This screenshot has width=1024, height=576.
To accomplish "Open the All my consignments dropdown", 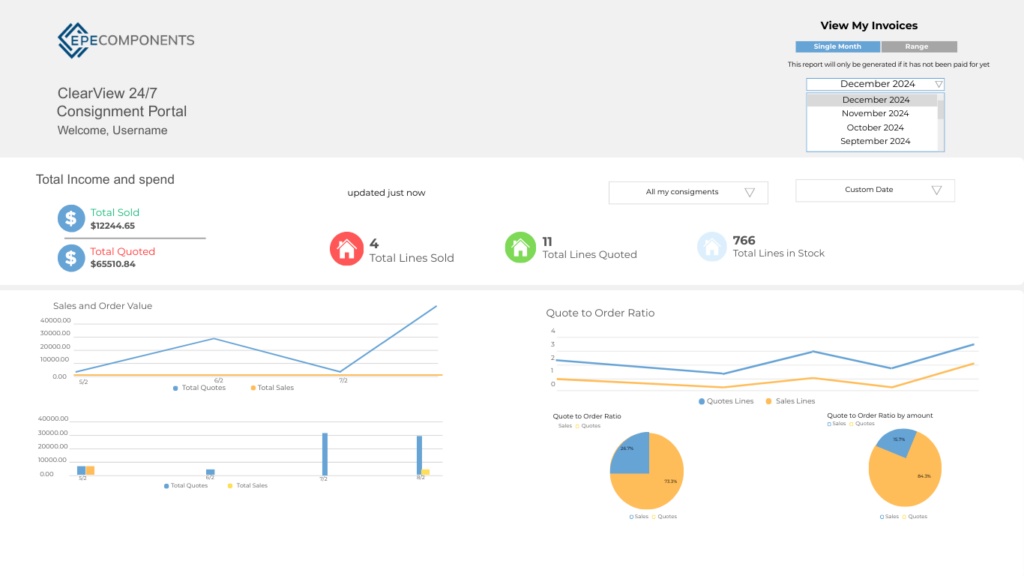I will [x=687, y=192].
